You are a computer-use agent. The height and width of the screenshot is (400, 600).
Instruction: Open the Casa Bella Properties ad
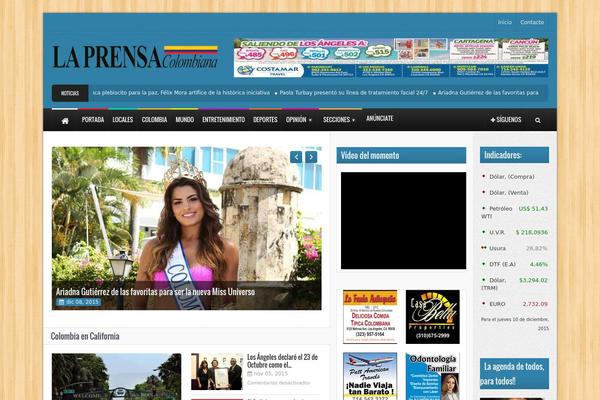tap(433, 317)
